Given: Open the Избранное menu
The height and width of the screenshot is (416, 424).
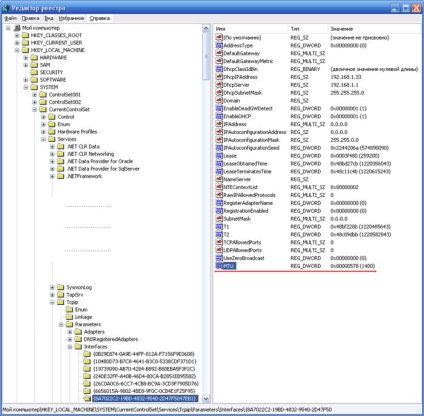Looking at the screenshot, I should [71, 18].
